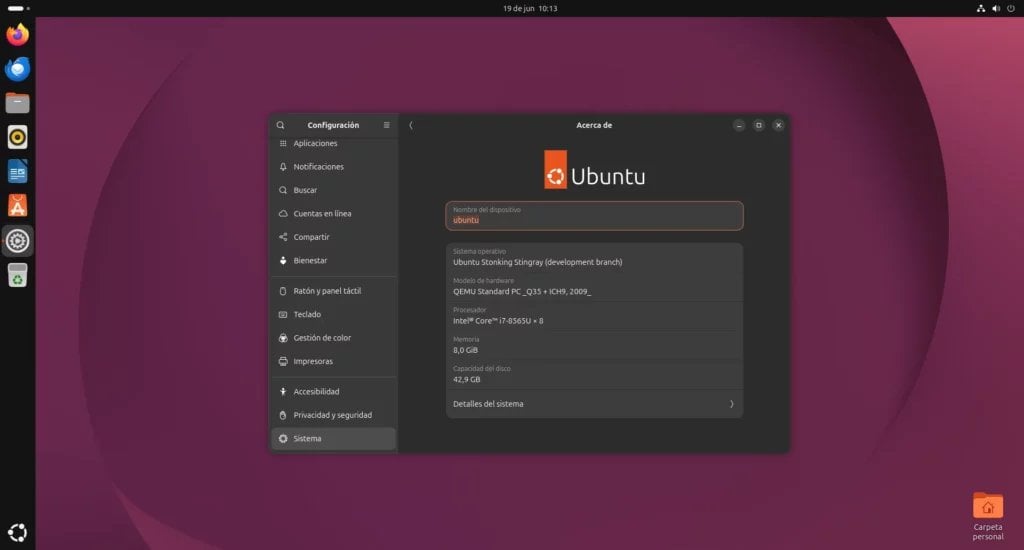1024x550 pixels.
Task: Open Gestión de color settings
Action: (333, 338)
